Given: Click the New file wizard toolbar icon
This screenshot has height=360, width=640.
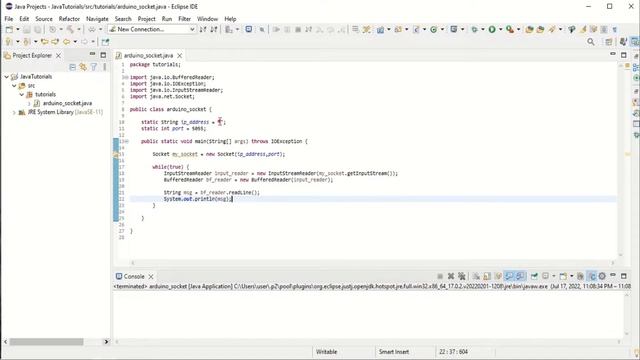Looking at the screenshot, I should tap(9, 29).
